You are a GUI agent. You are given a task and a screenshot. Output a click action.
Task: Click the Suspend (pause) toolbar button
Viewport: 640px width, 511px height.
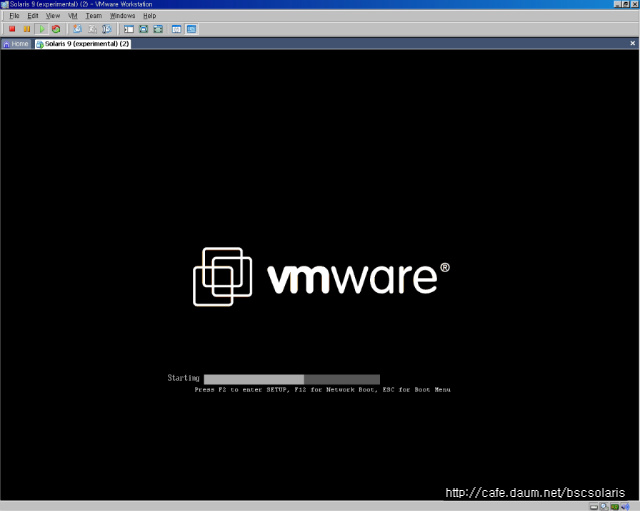[27, 29]
